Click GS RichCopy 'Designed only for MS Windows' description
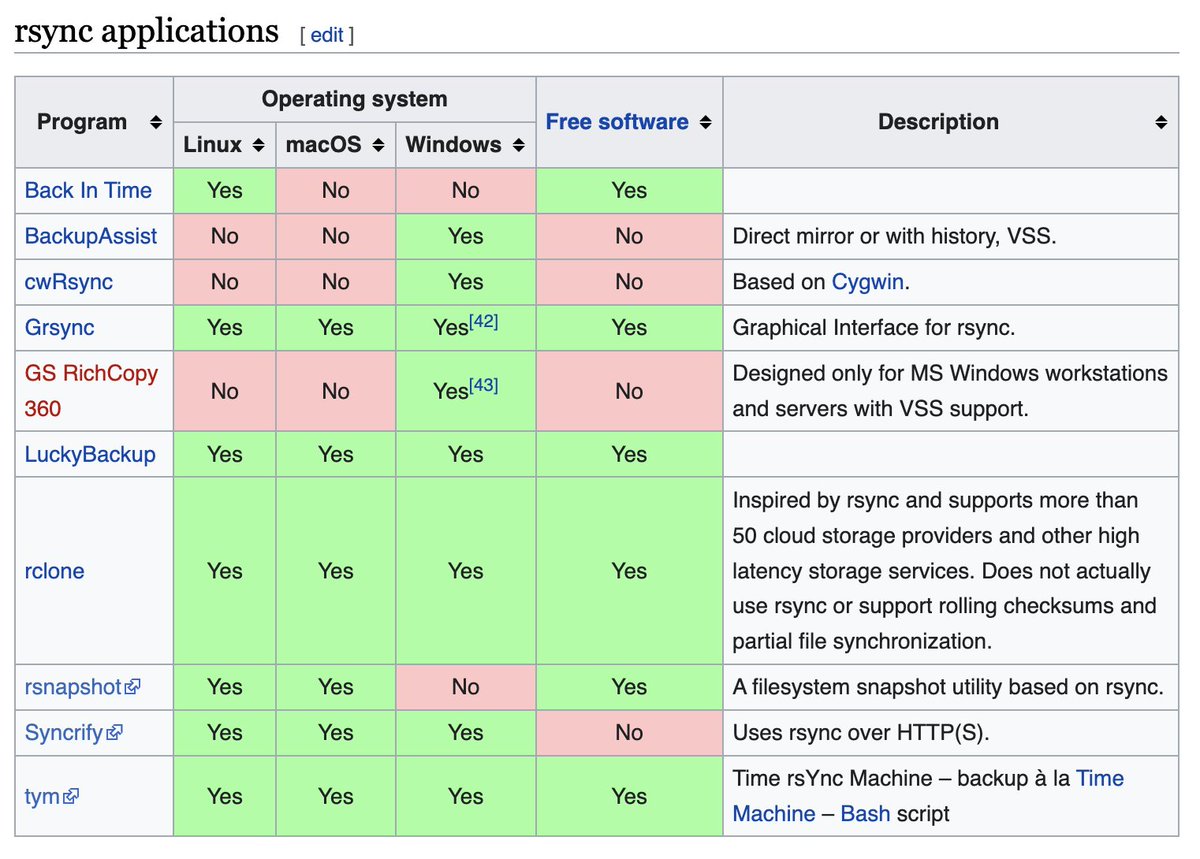The height and width of the screenshot is (859, 1200). [x=950, y=391]
